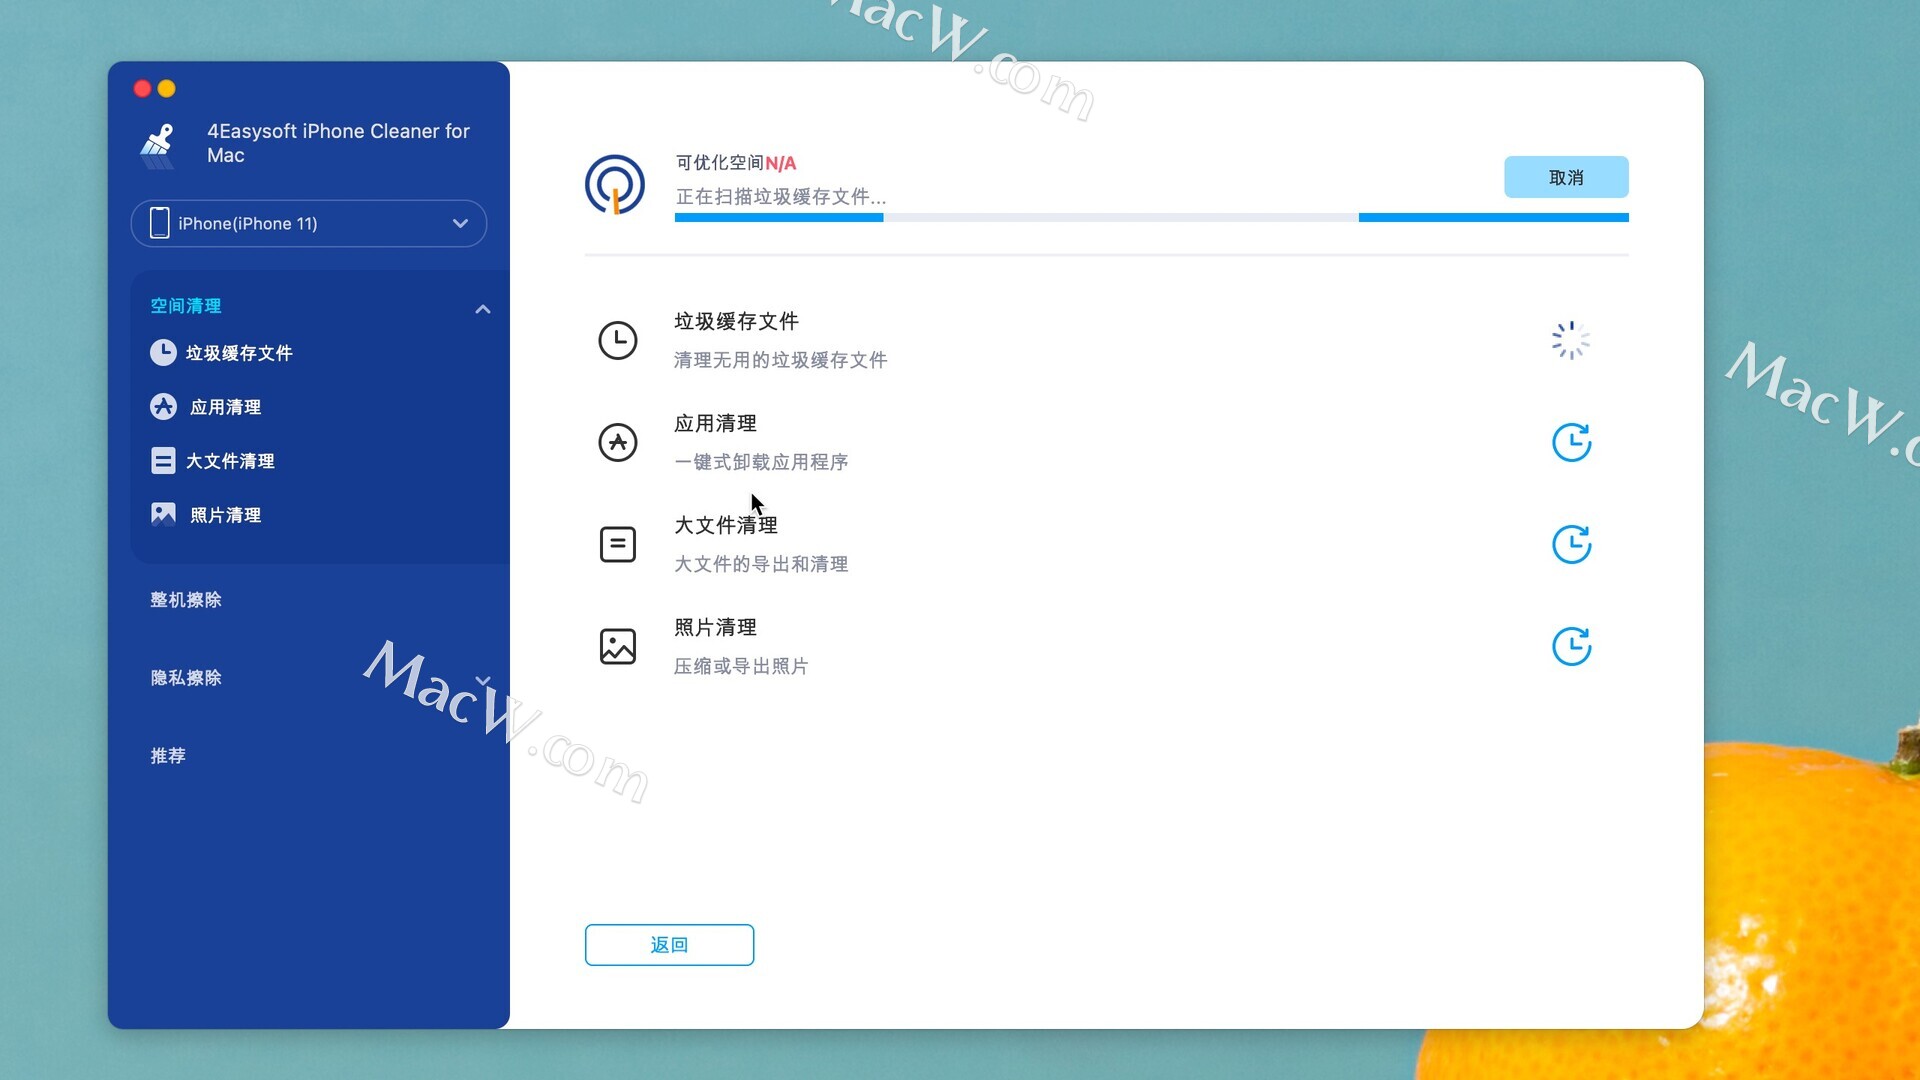Click the rescan clock icon for 照片清理

[1571, 646]
